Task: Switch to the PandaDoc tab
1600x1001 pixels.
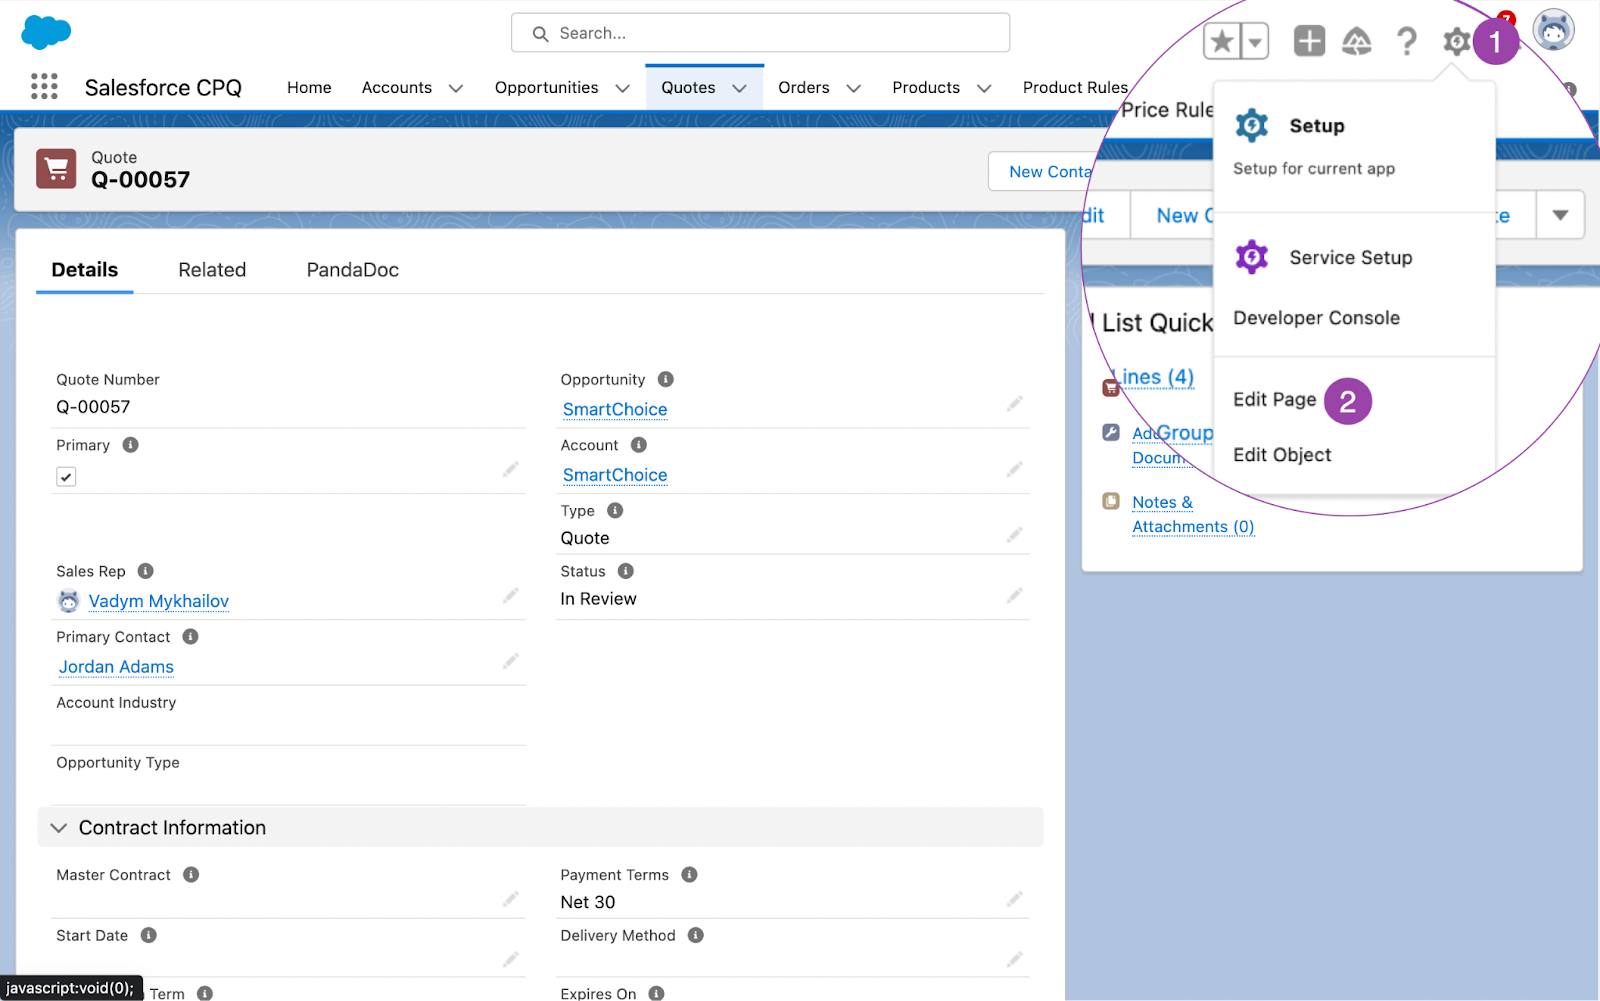Action: pyautogui.click(x=353, y=270)
